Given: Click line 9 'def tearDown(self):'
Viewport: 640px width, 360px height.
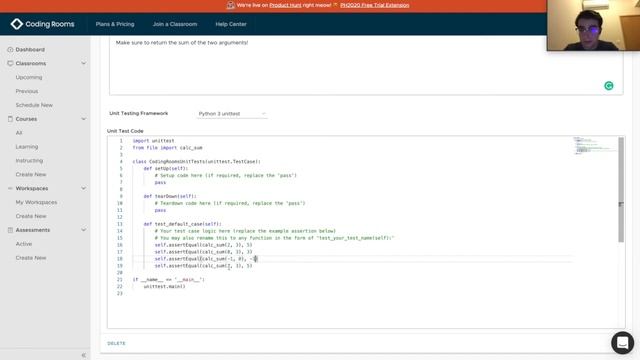Looking at the screenshot, I should (170, 196).
